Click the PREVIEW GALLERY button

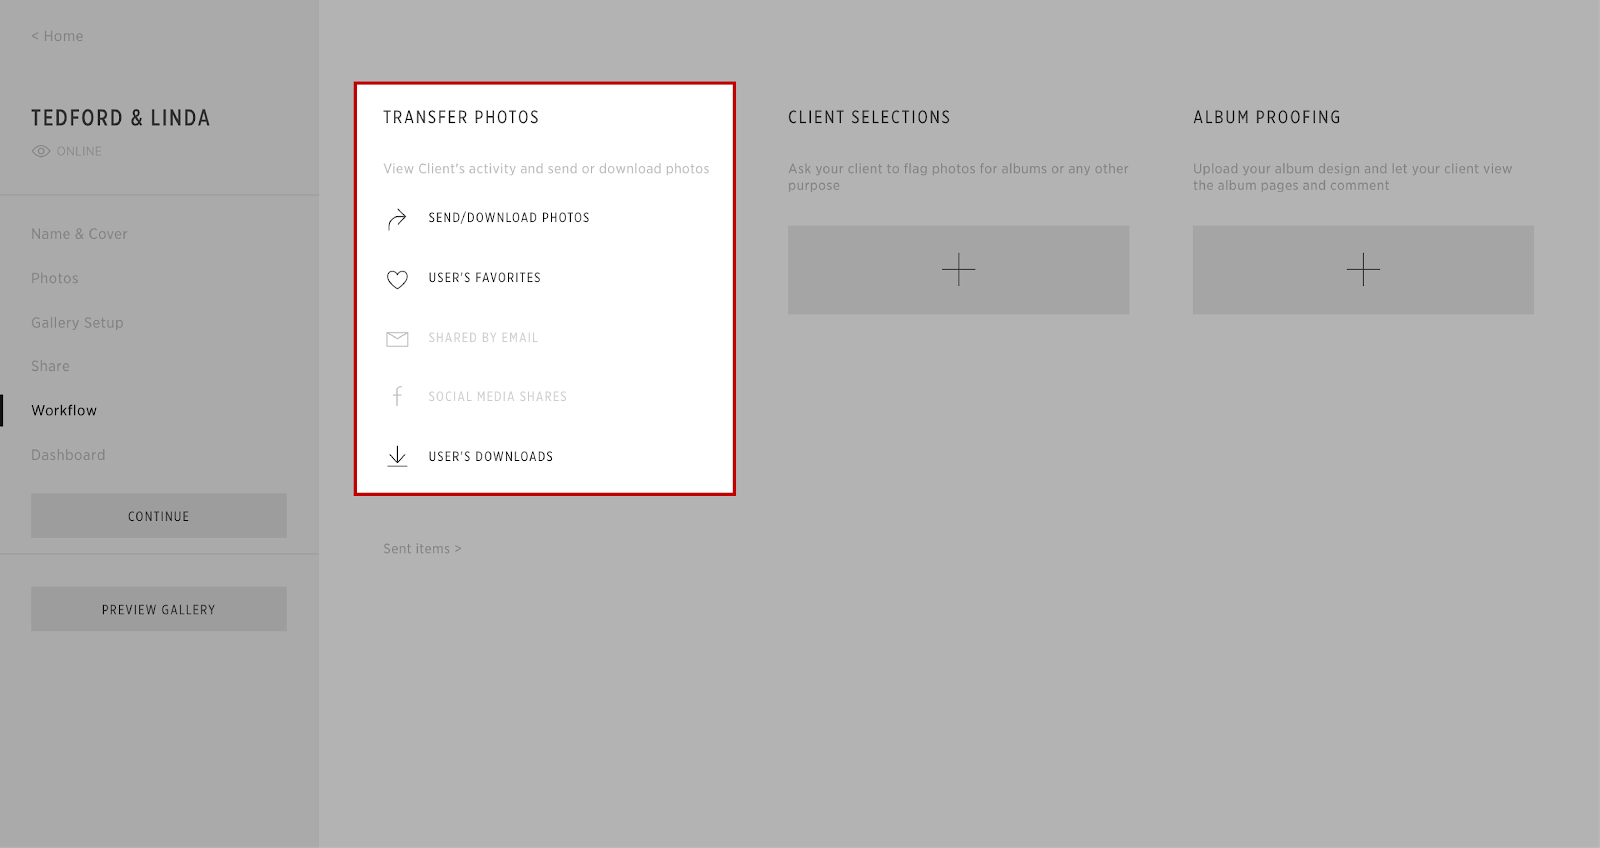(159, 609)
